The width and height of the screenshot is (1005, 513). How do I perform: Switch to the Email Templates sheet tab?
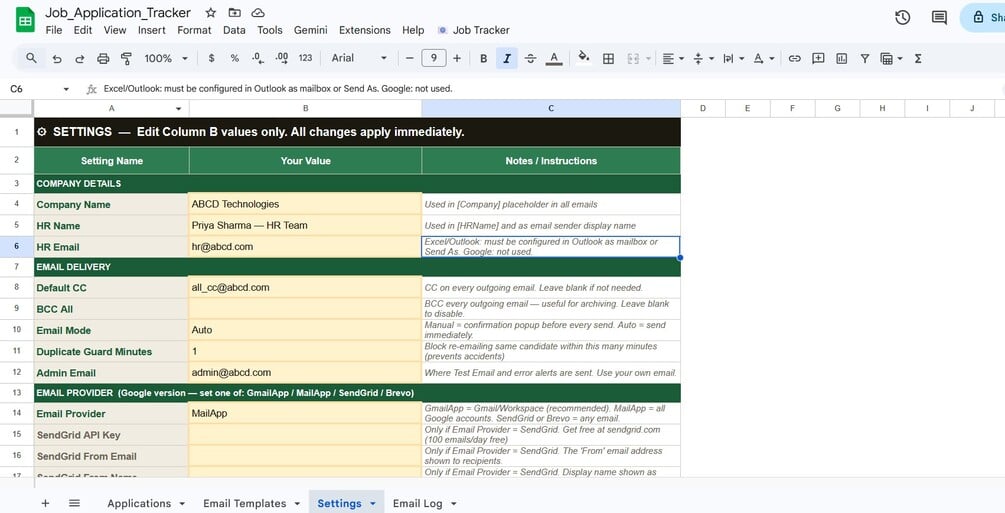245,503
